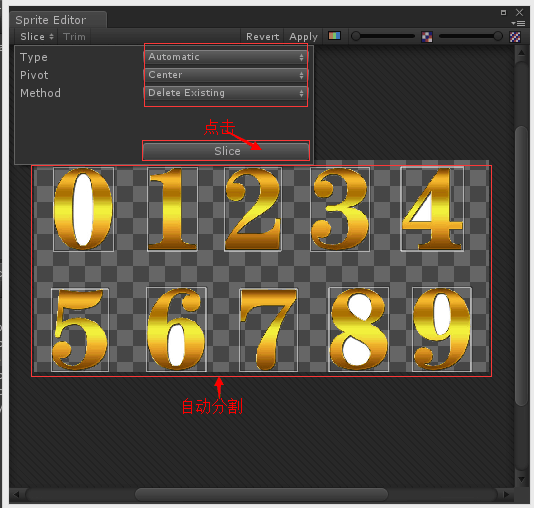Select the sprite of digit 1
Image resolution: width=534 pixels, height=508 pixels.
coord(172,209)
